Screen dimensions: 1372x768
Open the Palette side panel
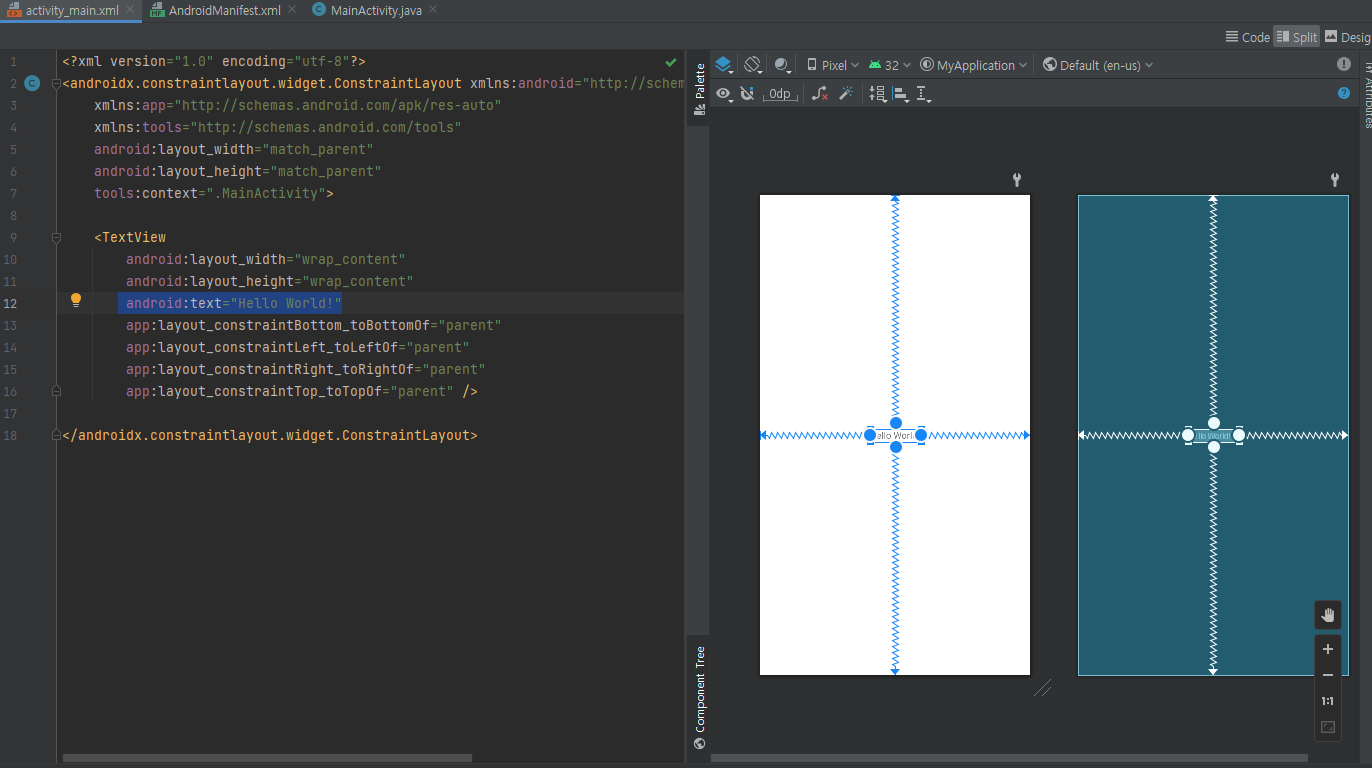[x=699, y=89]
